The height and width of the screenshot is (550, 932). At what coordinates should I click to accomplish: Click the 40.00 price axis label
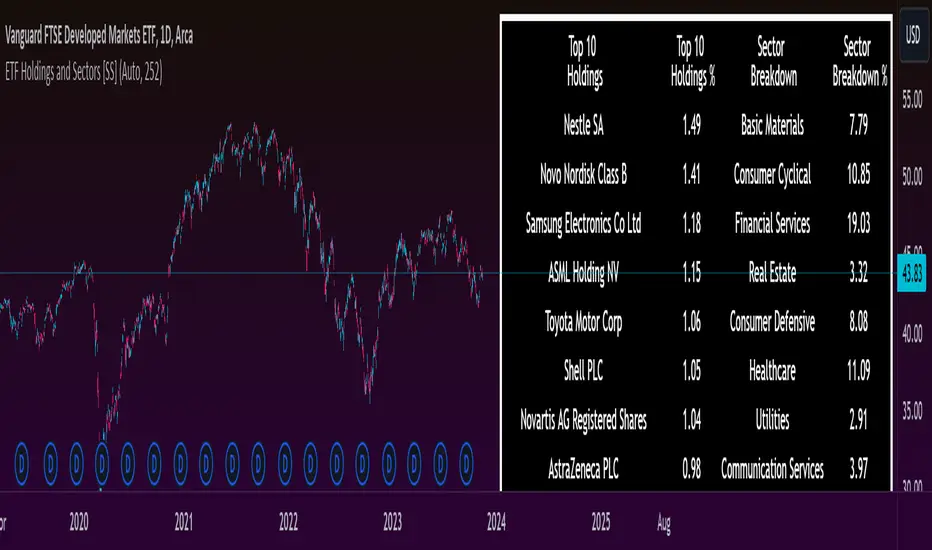point(912,334)
